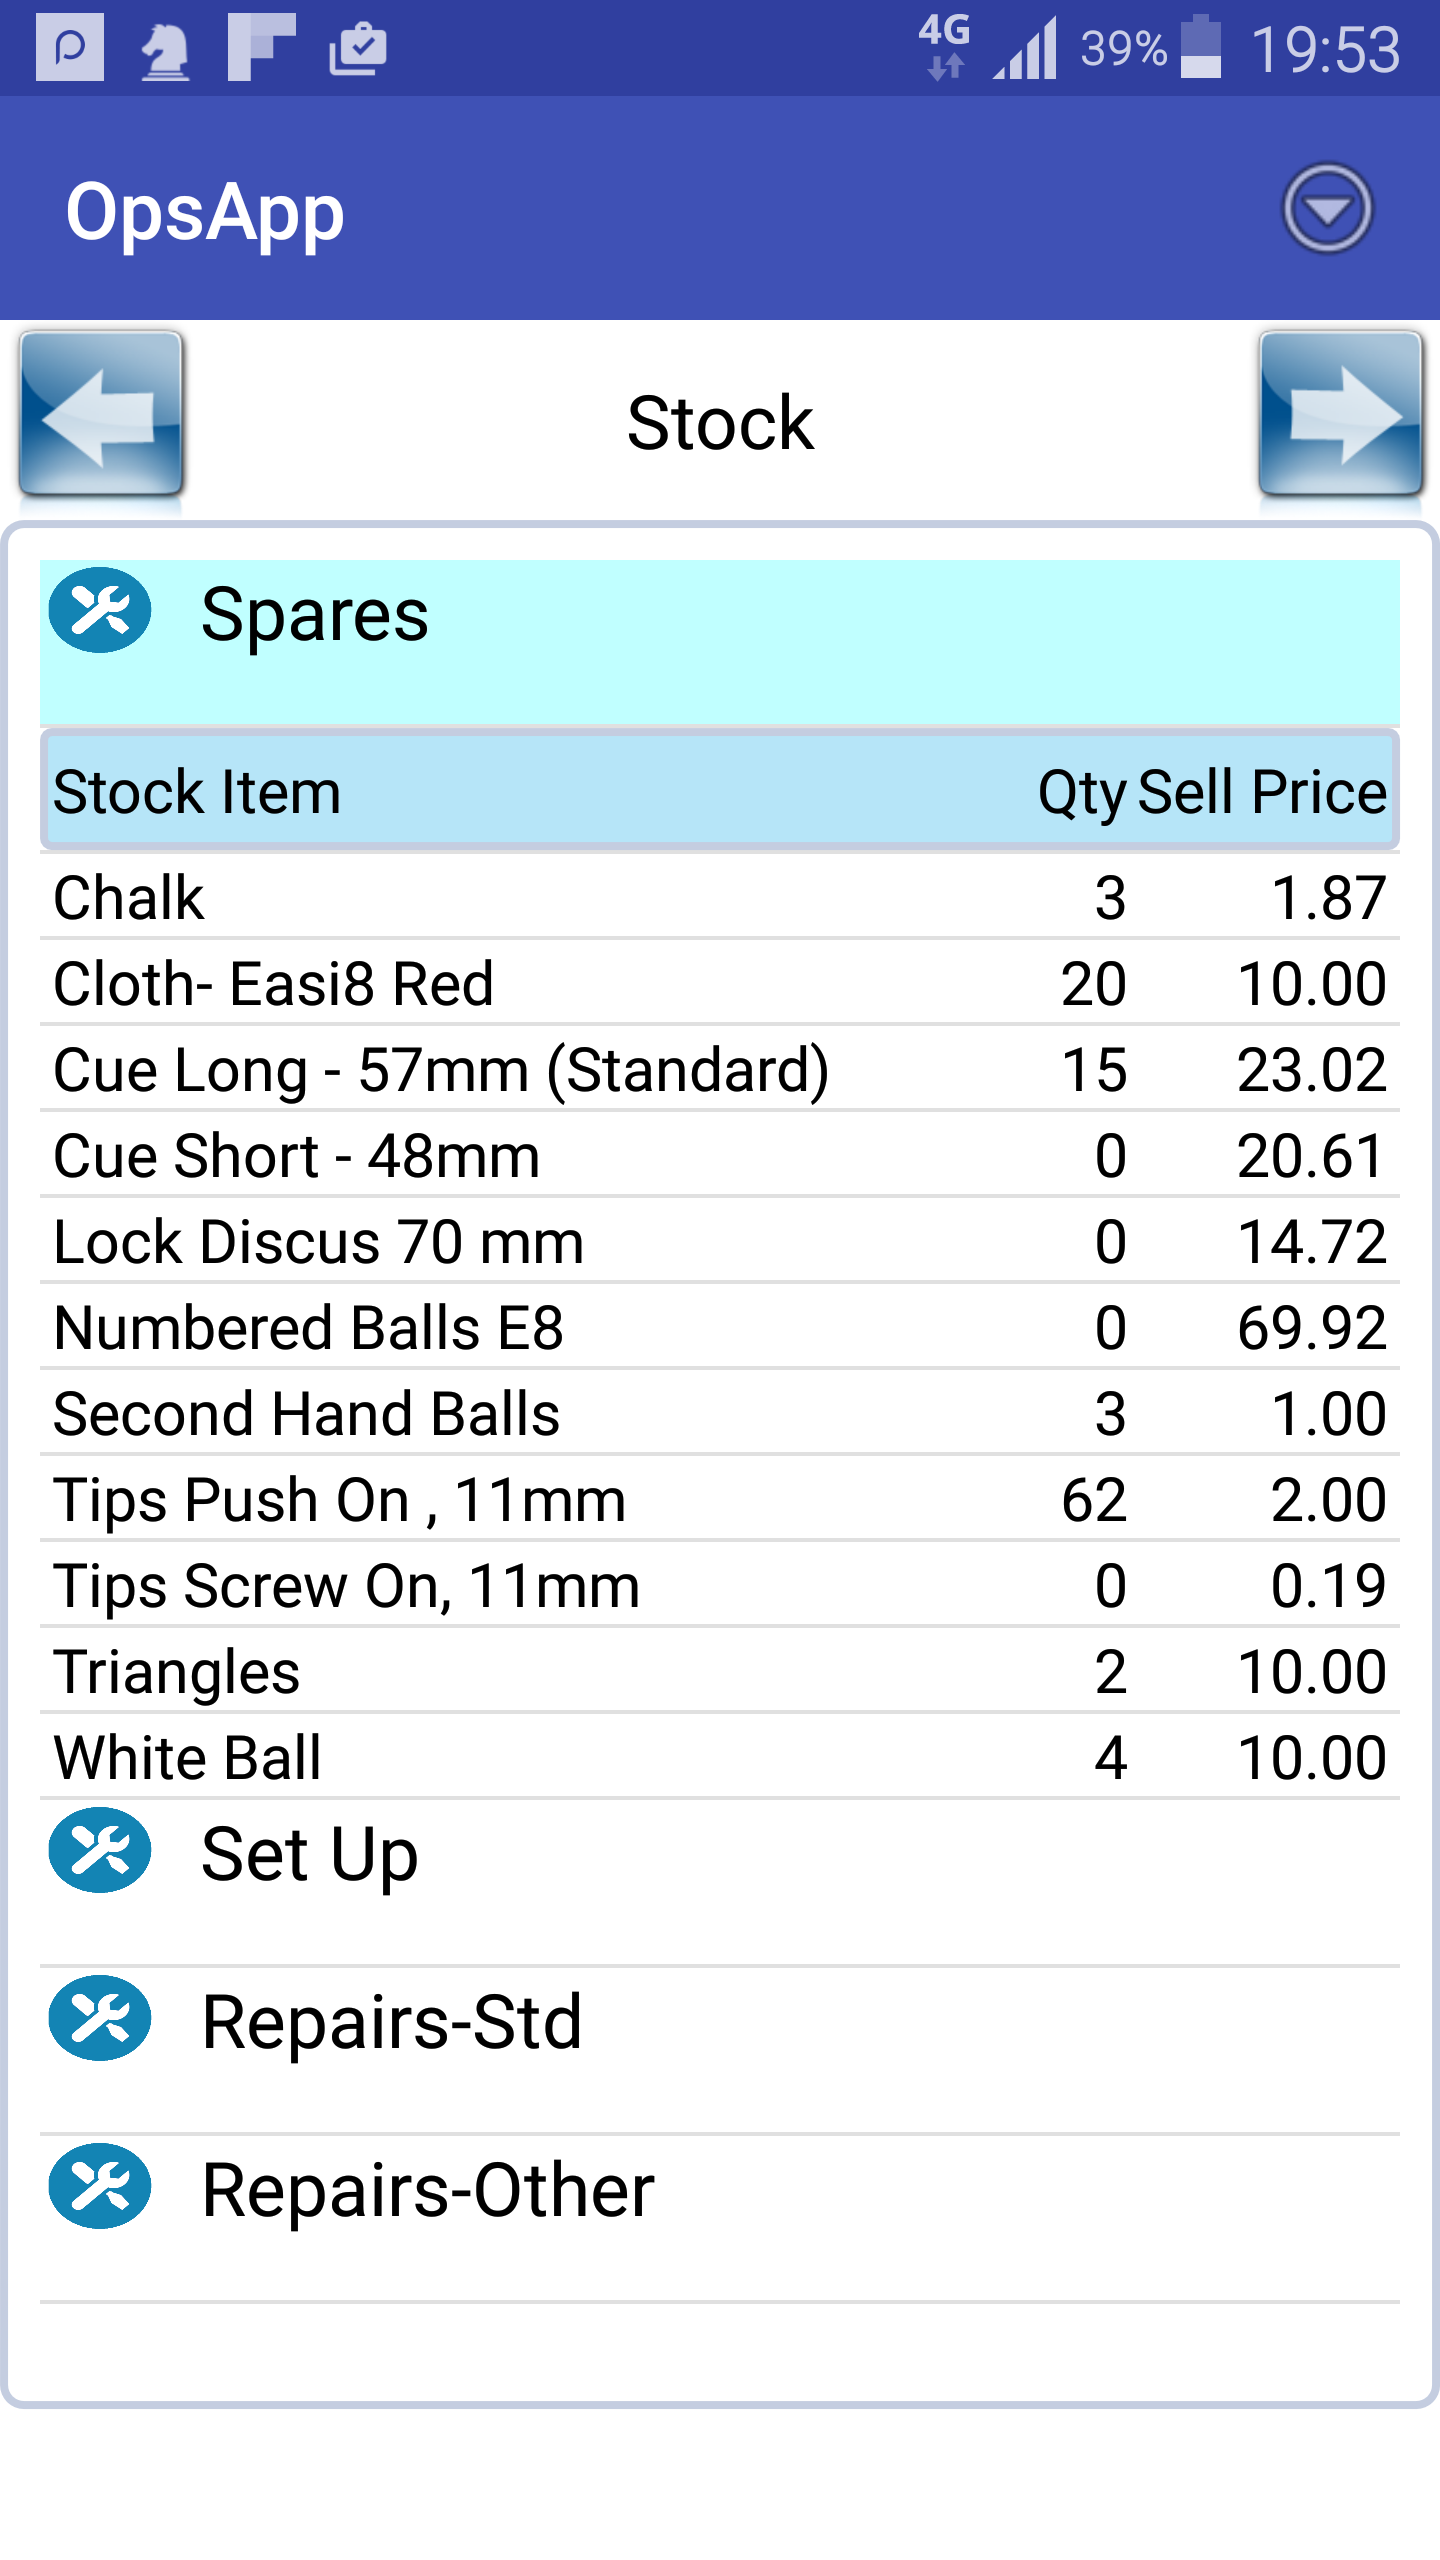
Task: Select Cue Long - 57mm (Standard) row
Action: click(720, 1069)
